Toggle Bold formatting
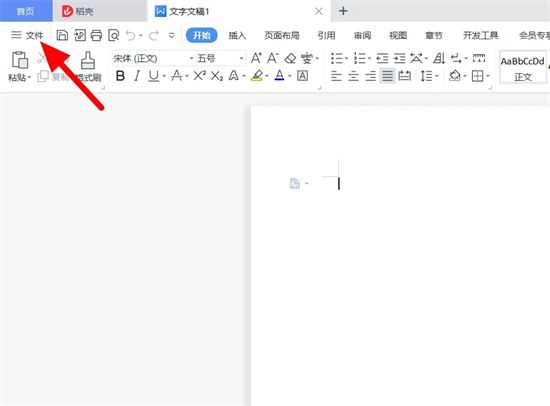 pyautogui.click(x=120, y=76)
